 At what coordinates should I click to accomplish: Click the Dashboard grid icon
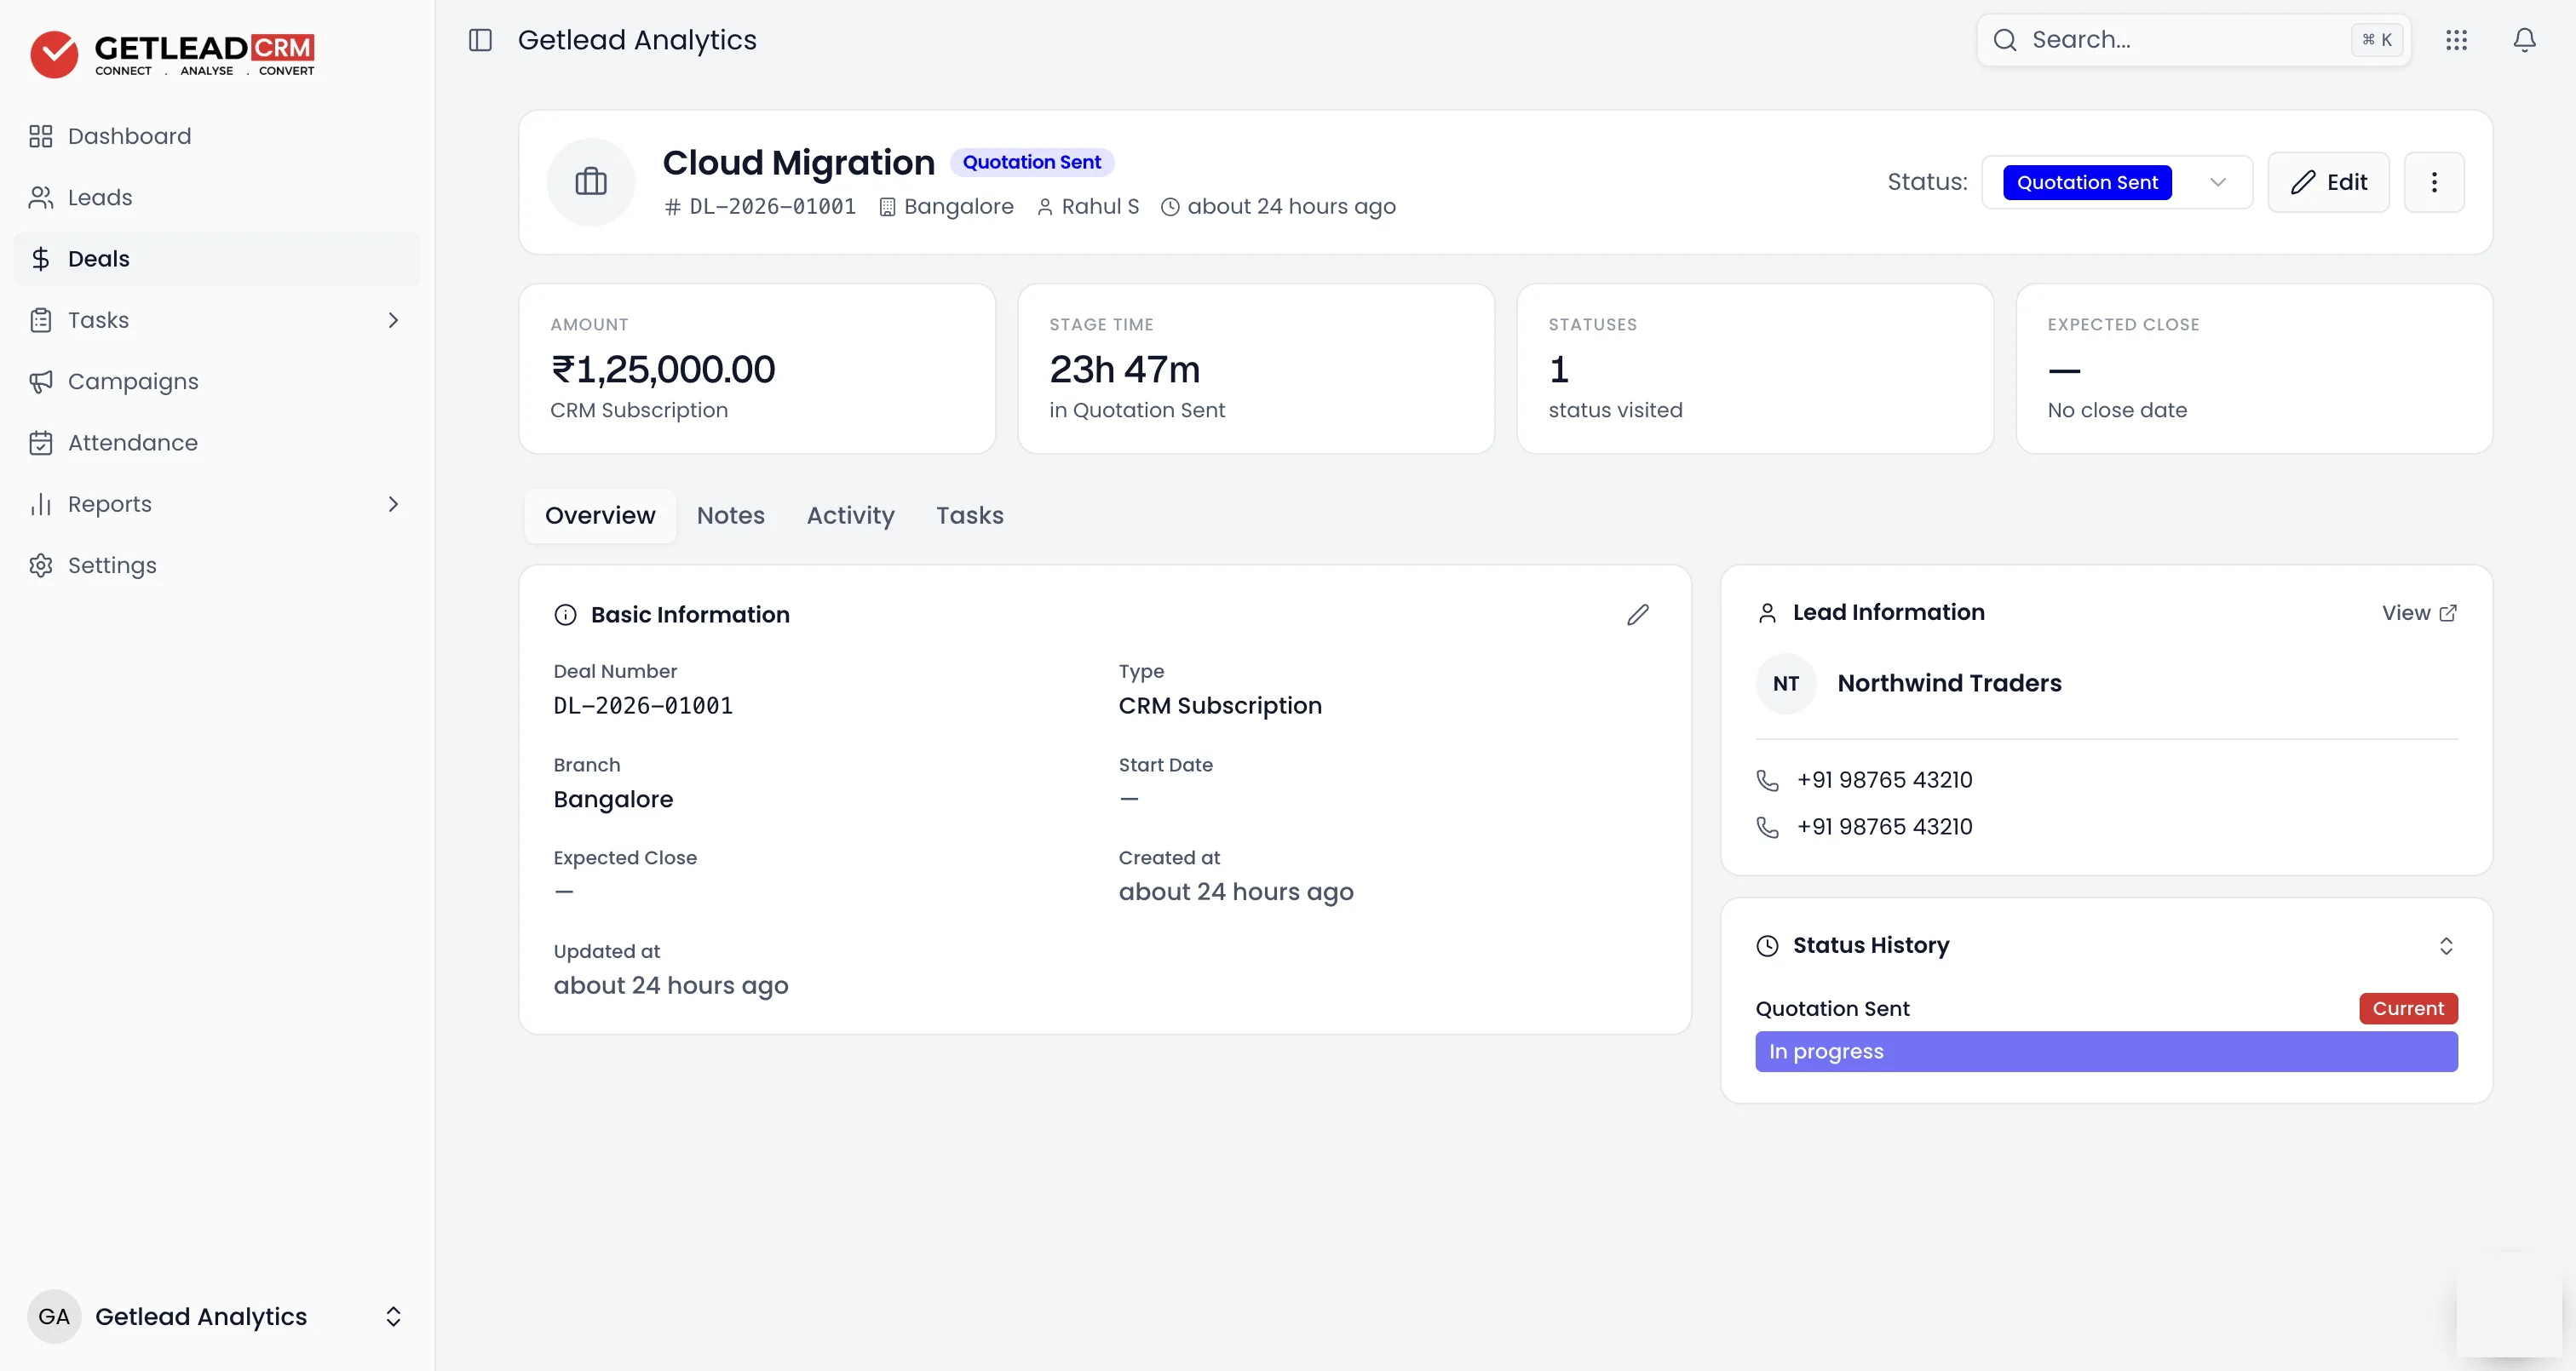coord(41,136)
